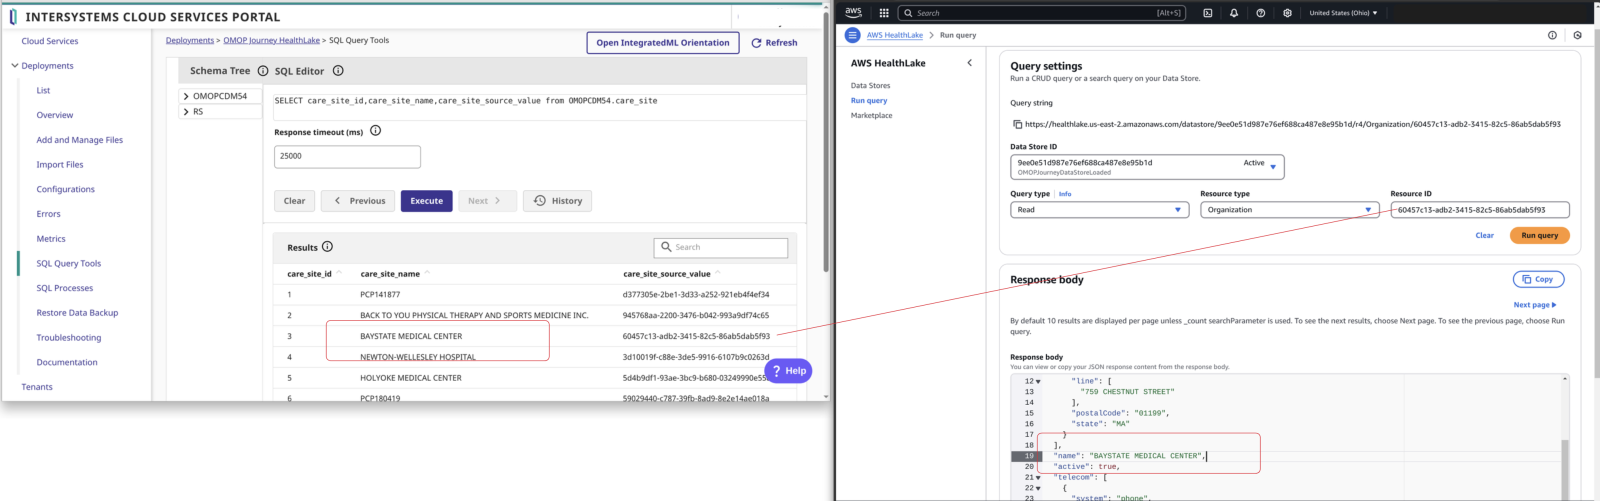Open the AWS clock panel icon at the right of the breadcrumb bar

(1578, 35)
